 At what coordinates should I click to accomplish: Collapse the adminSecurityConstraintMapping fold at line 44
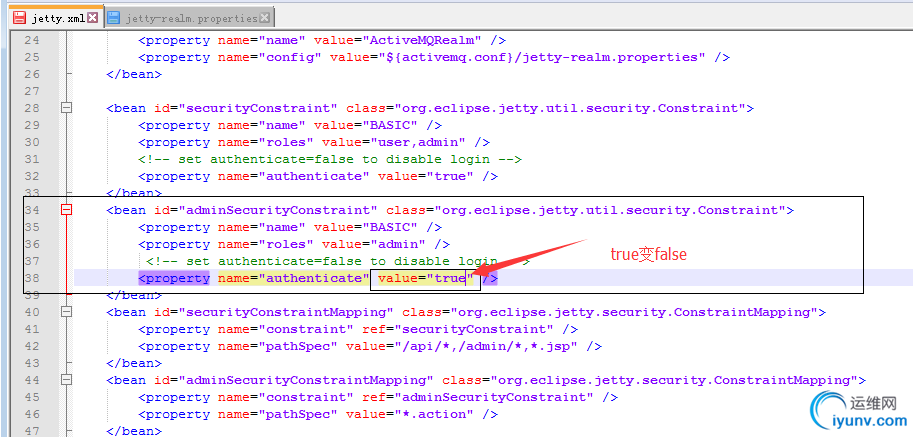click(x=67, y=380)
